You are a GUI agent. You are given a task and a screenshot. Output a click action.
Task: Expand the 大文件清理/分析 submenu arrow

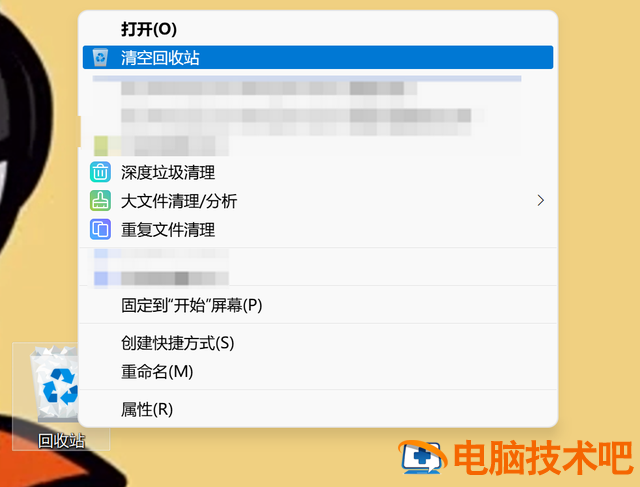click(541, 200)
